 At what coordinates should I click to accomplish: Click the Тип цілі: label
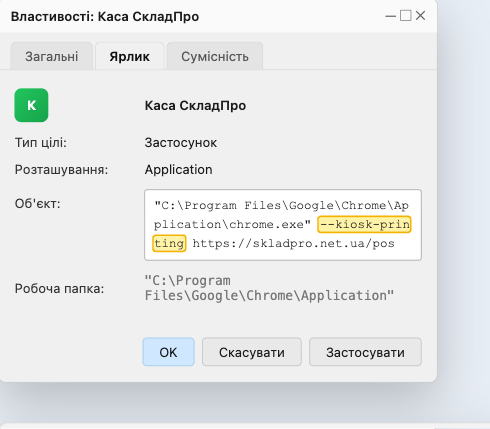(41, 143)
